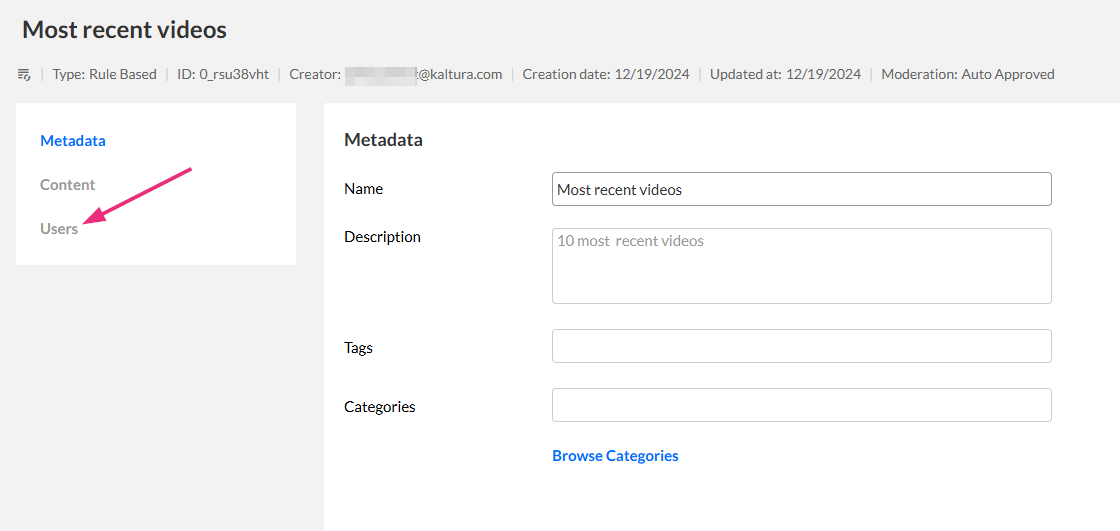
Task: Switch to the Content section
Action: pyautogui.click(x=68, y=185)
